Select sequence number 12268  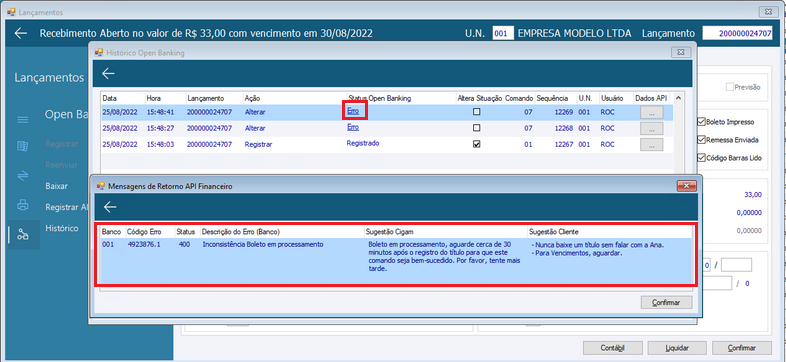click(x=564, y=128)
